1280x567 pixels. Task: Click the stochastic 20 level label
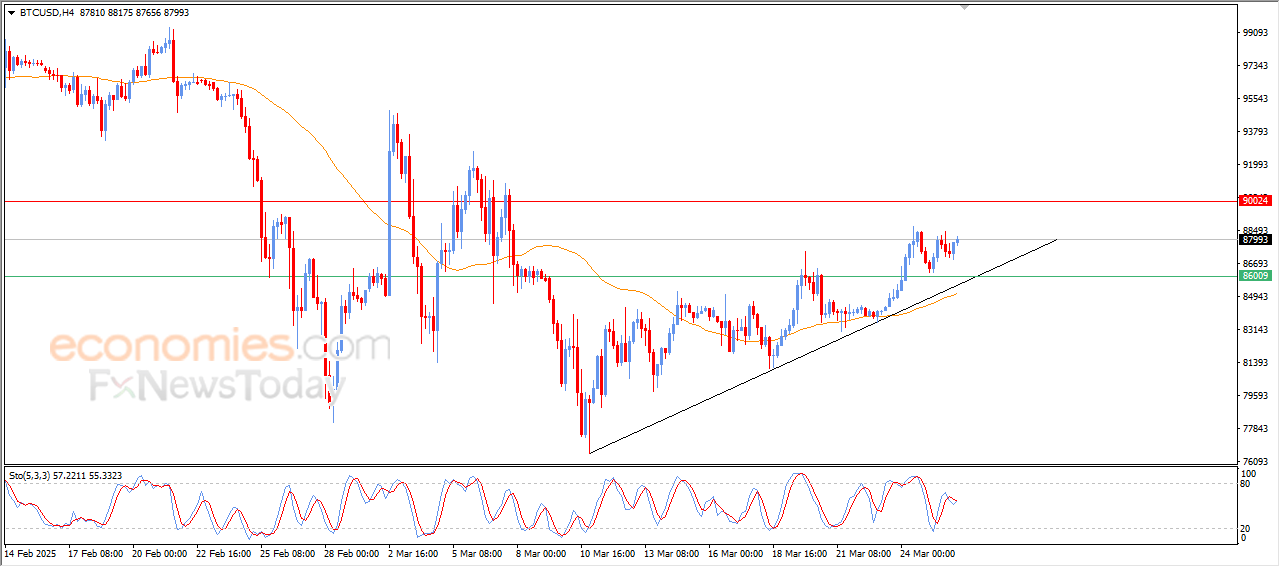(1246, 527)
